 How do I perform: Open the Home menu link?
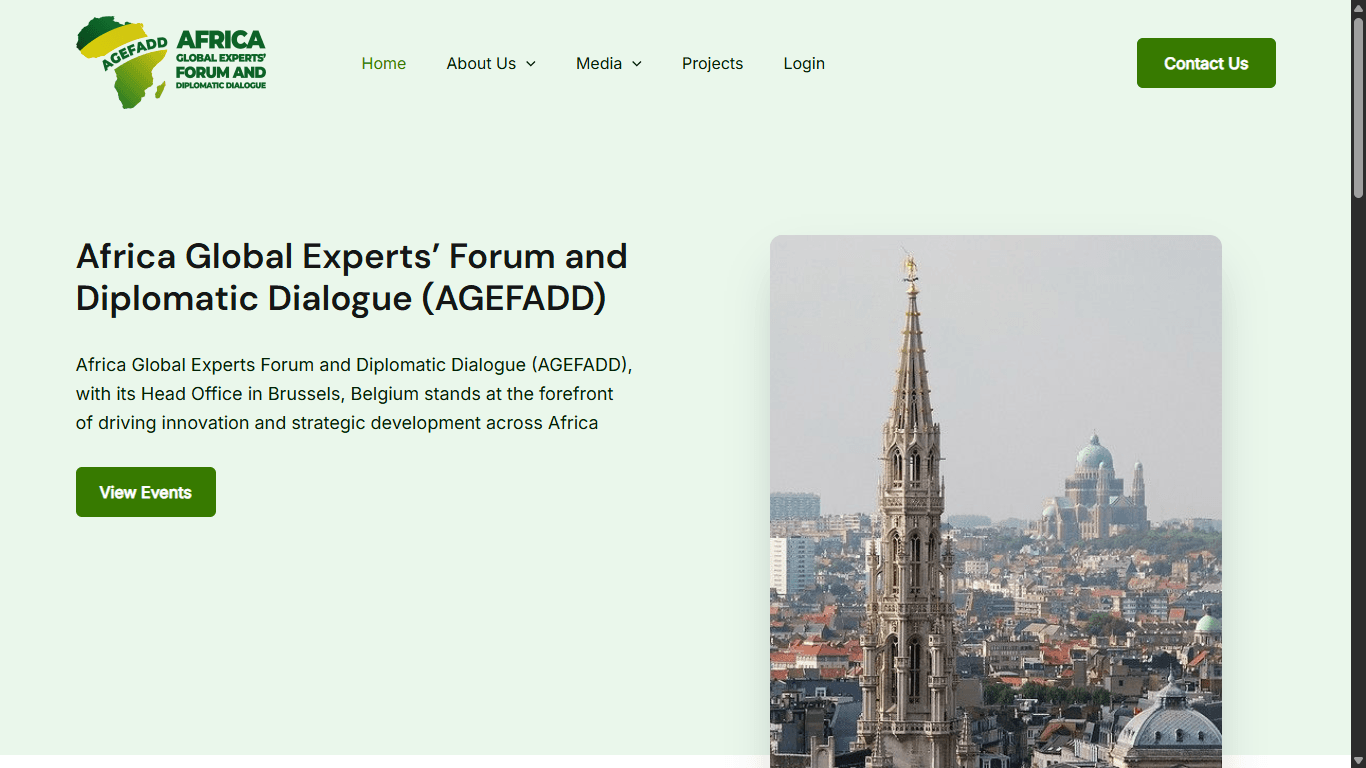pos(384,63)
